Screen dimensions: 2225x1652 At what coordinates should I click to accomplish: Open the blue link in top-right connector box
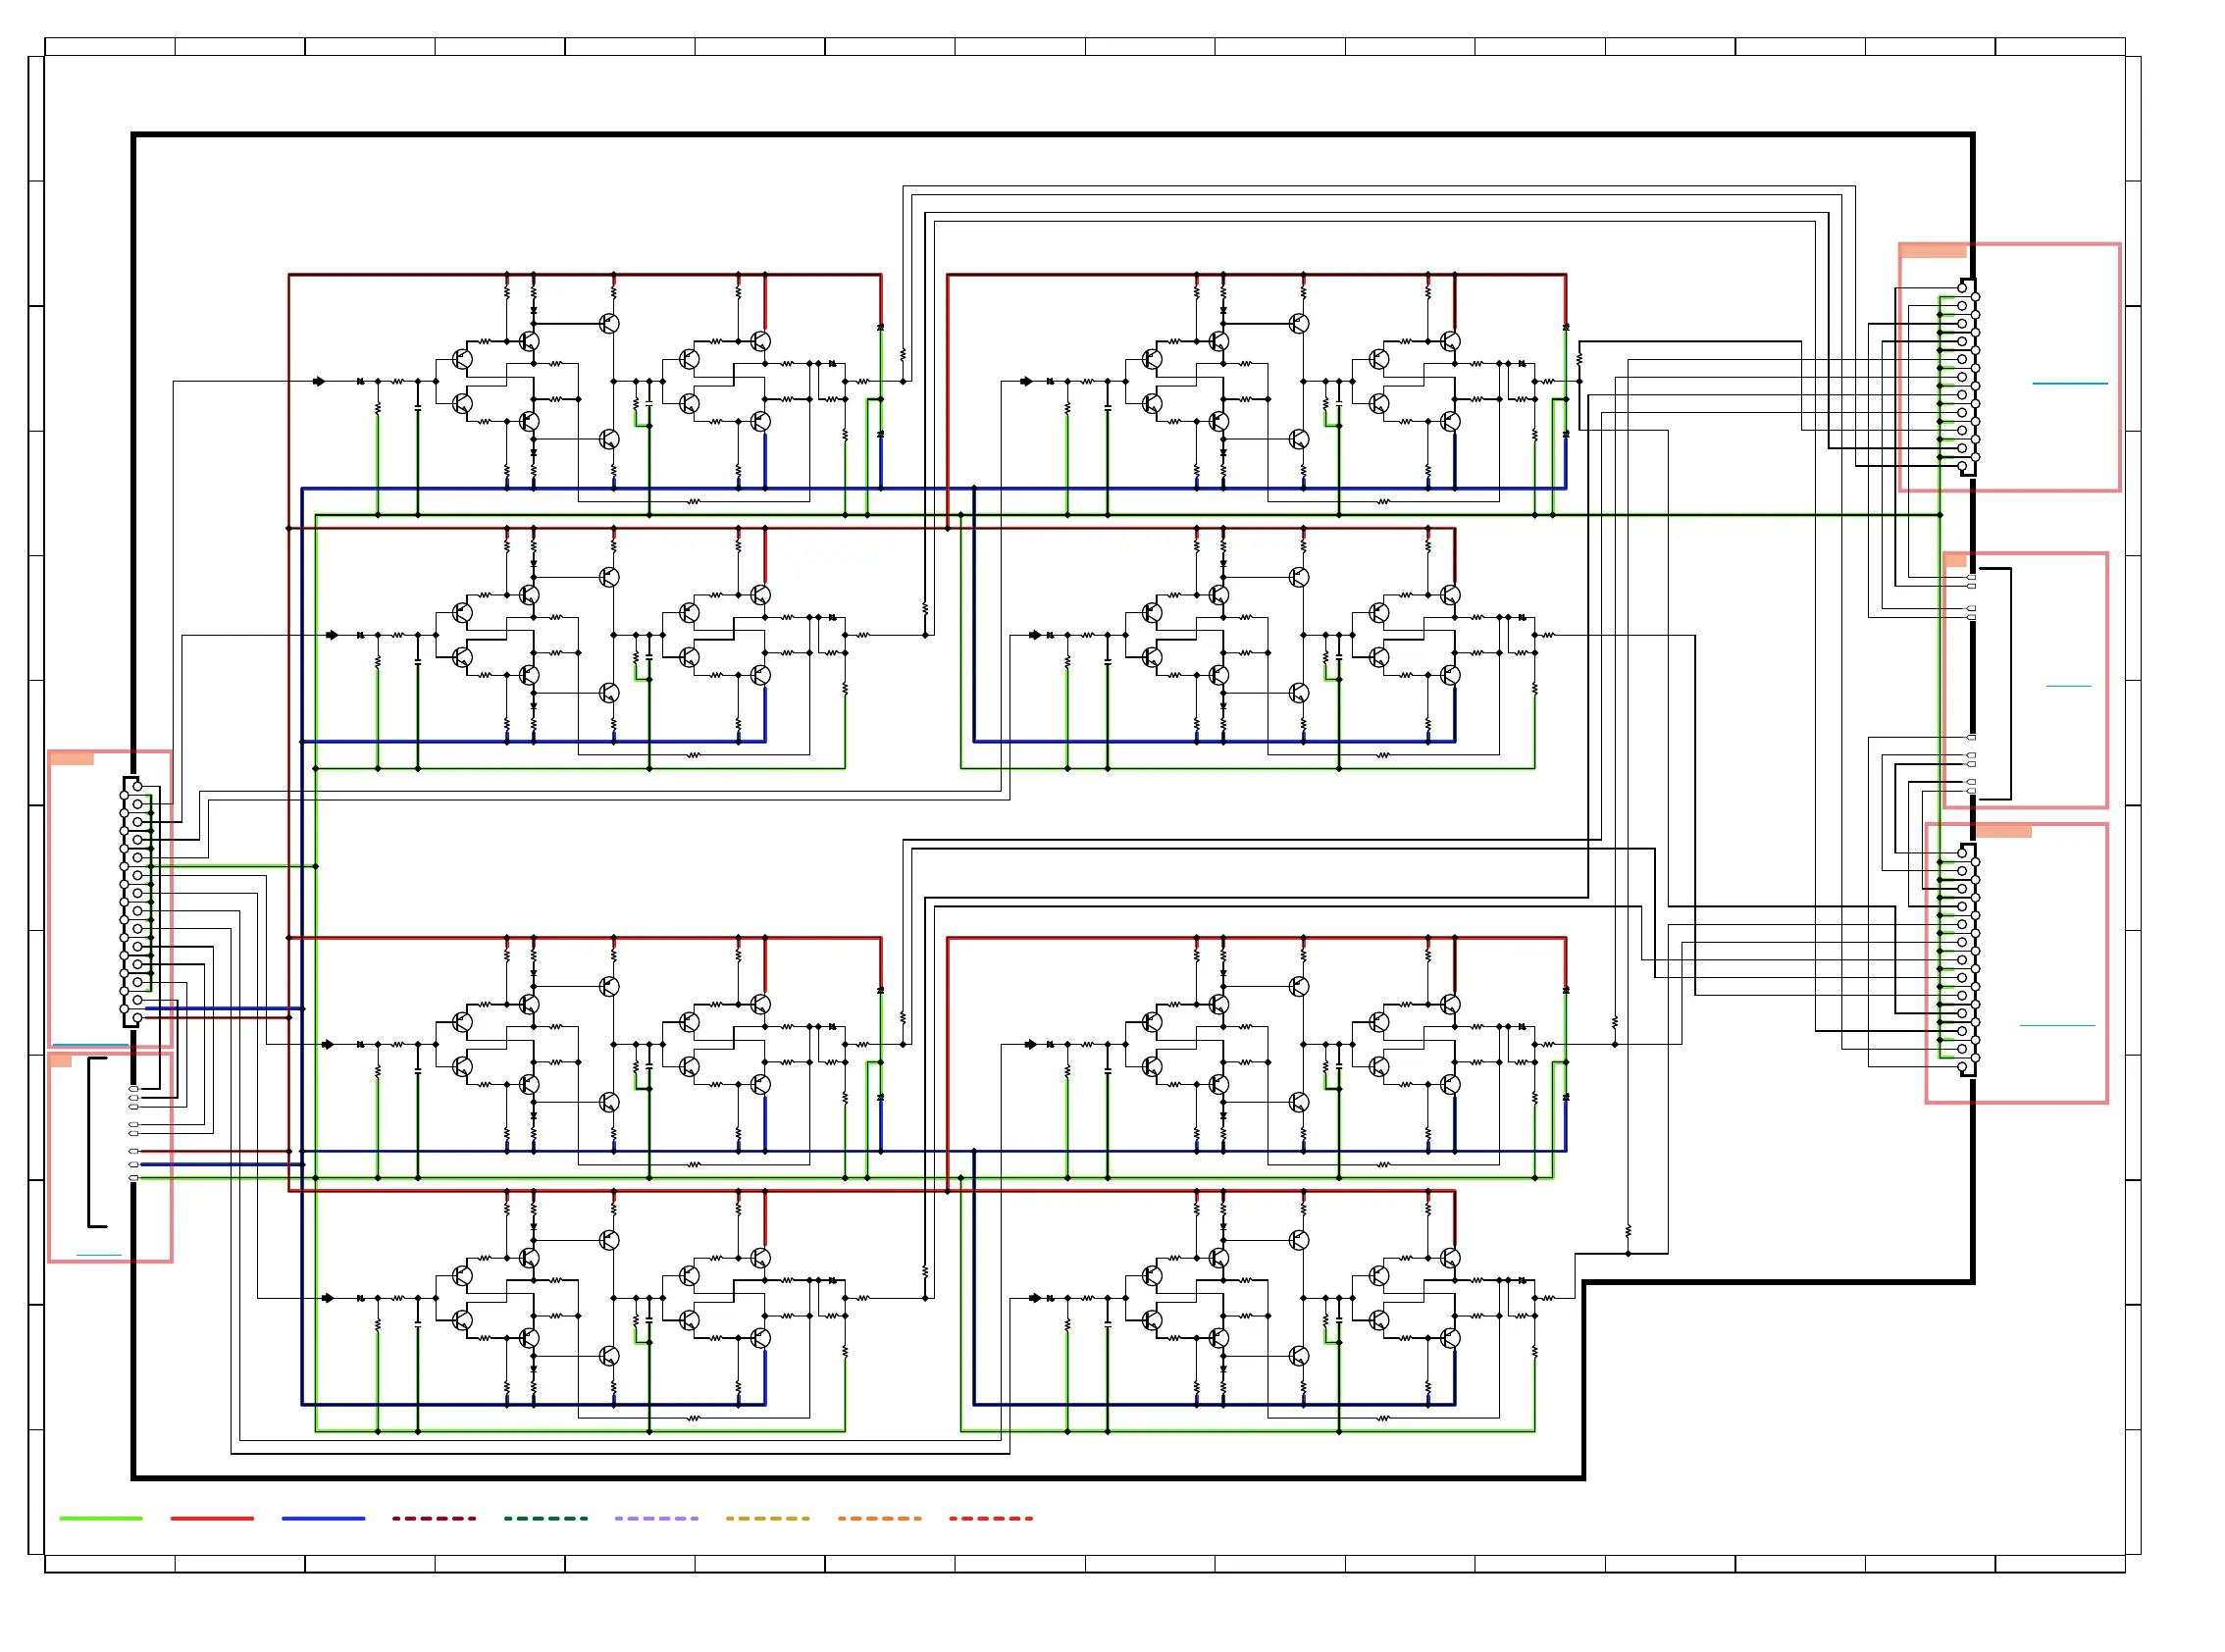[x=2069, y=383]
